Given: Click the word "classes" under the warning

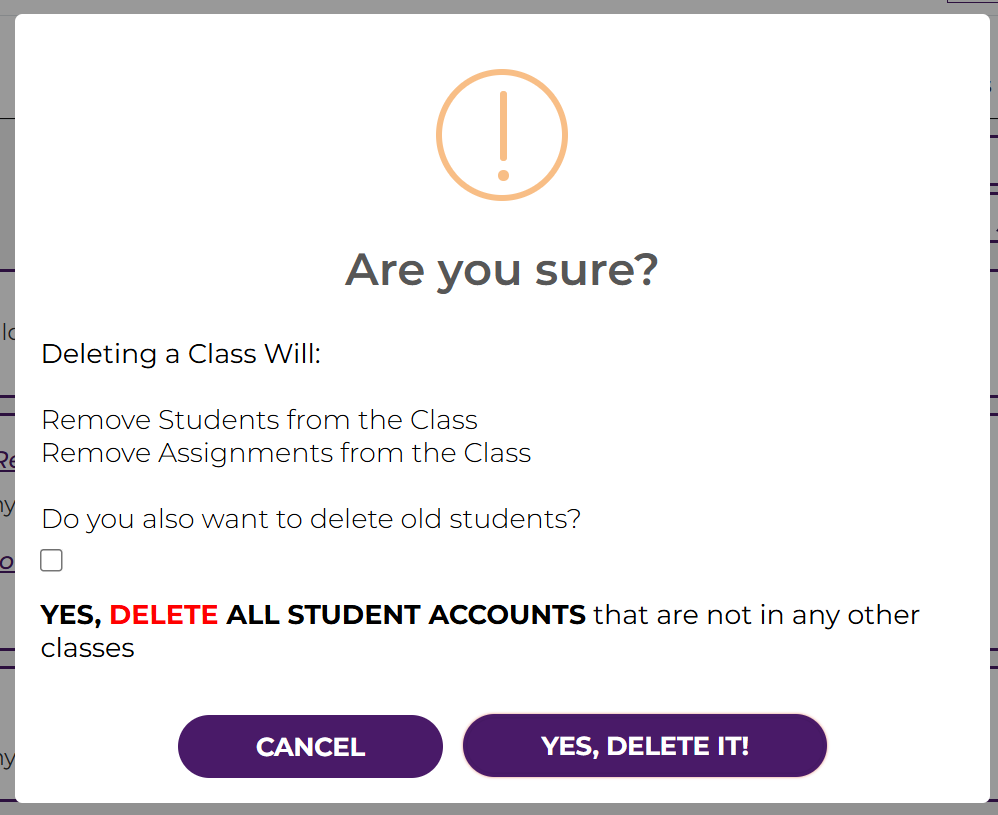Looking at the screenshot, I should (88, 648).
